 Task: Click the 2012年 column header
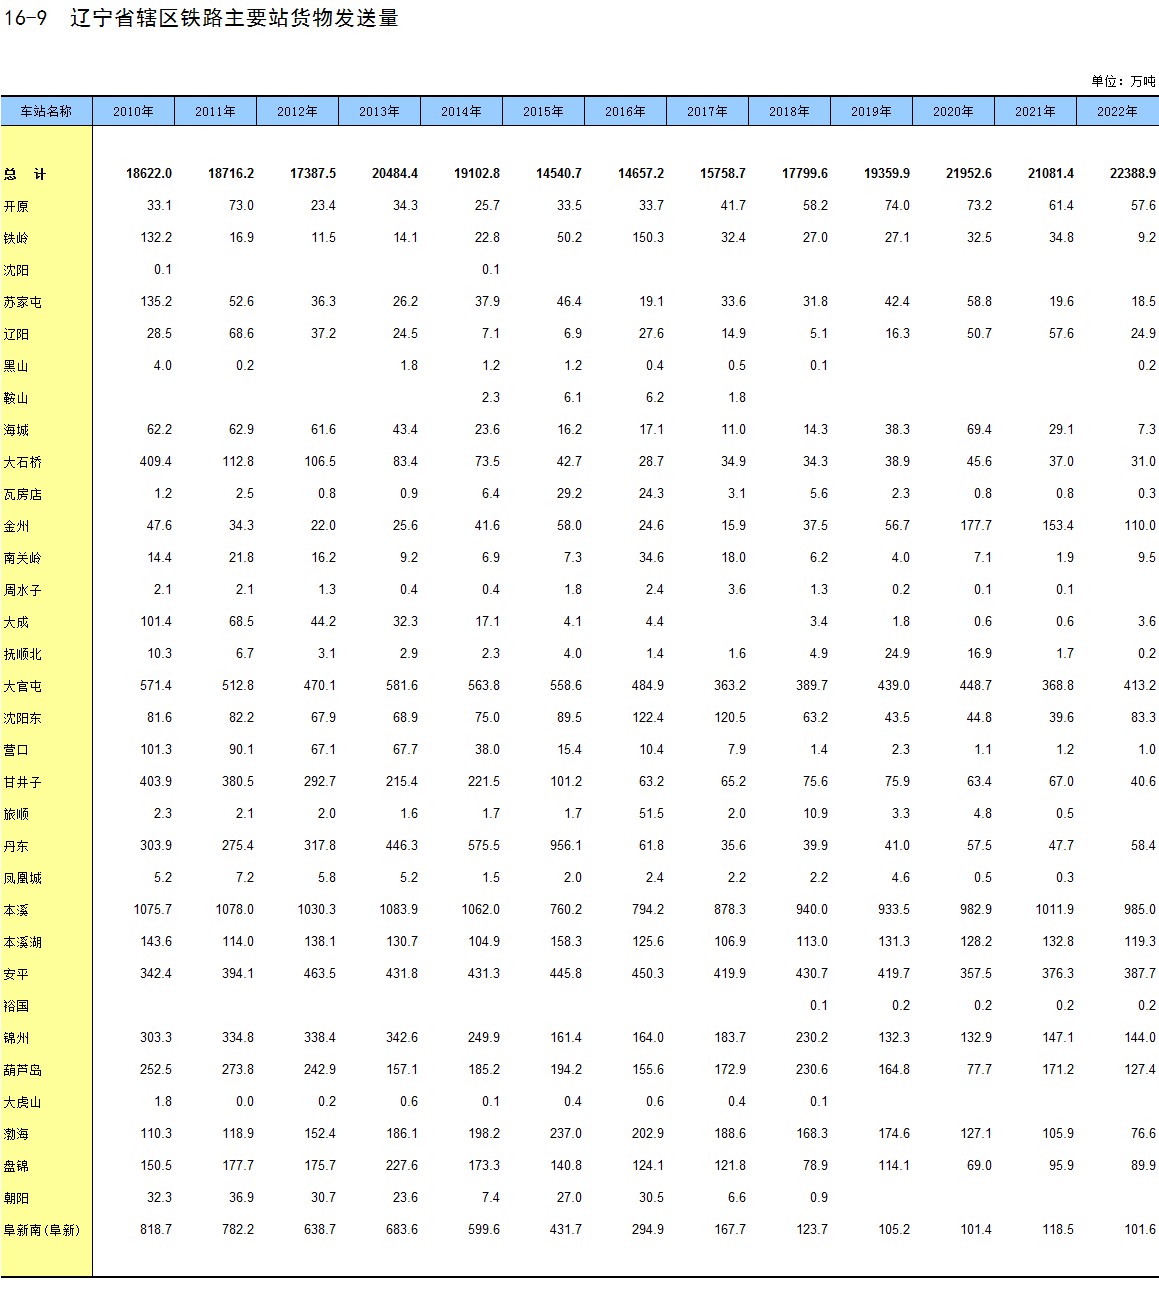[297, 111]
